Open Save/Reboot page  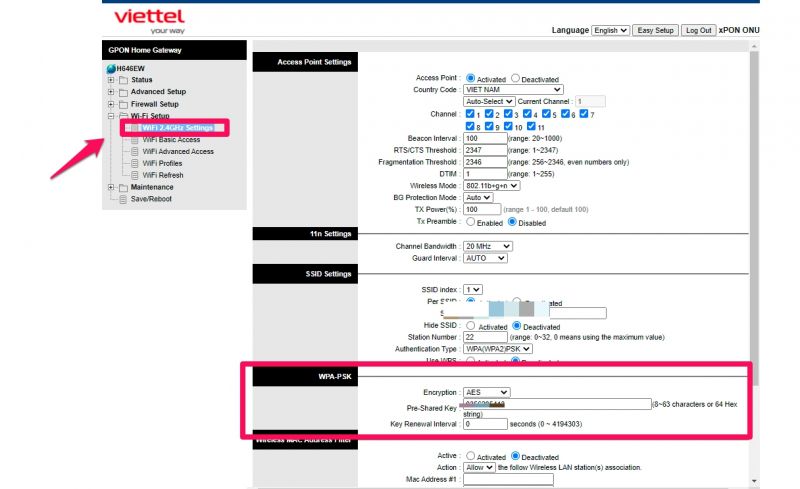click(151, 199)
